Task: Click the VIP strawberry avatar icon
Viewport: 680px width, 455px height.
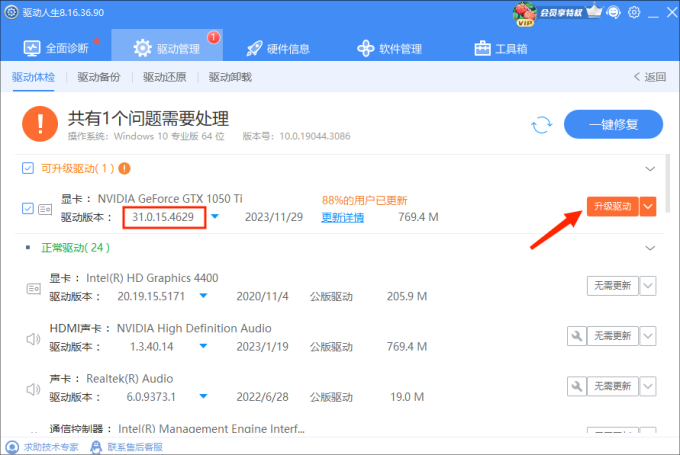Action: (524, 13)
